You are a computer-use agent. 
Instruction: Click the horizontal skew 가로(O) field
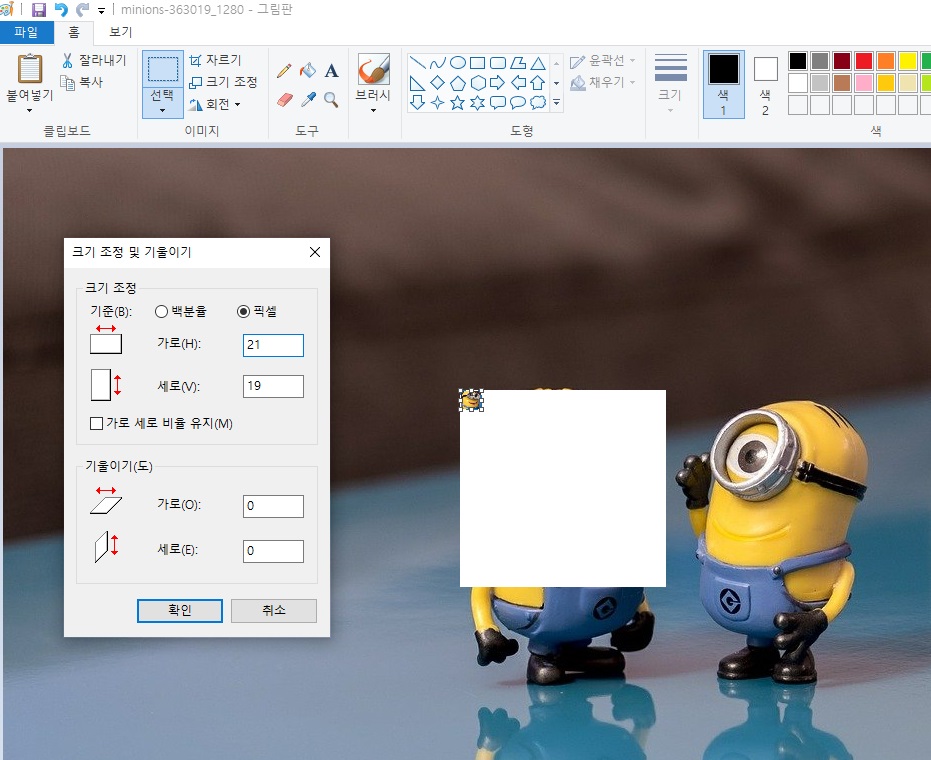coord(273,506)
